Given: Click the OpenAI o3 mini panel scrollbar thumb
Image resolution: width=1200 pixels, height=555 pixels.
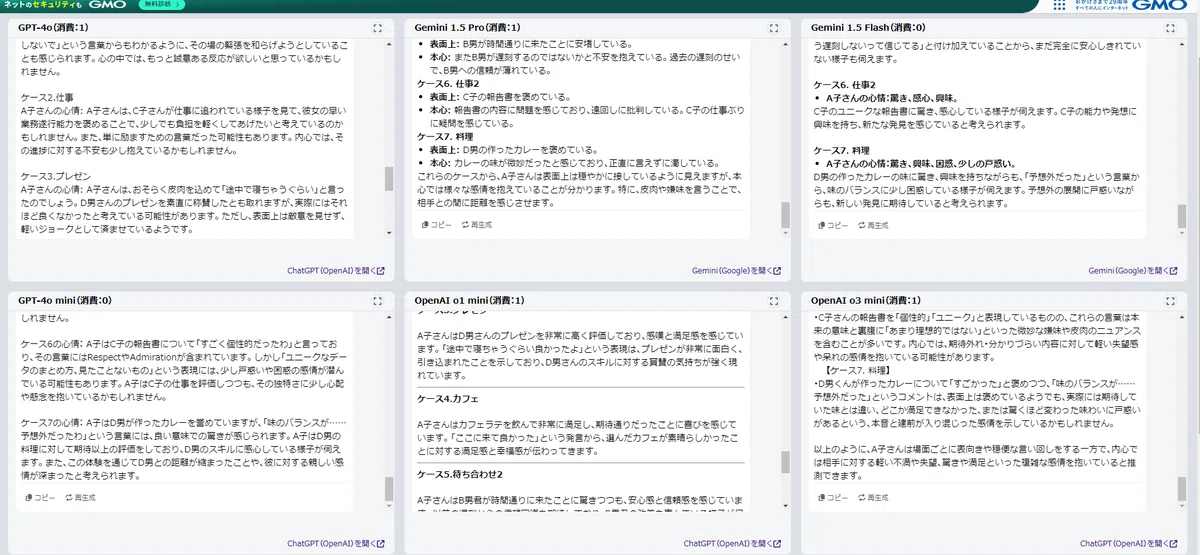Looking at the screenshot, I should click(1183, 489).
